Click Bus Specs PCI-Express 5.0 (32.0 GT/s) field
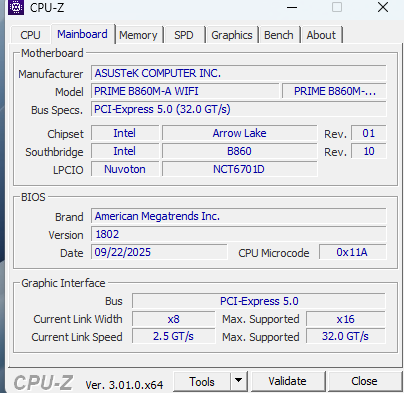Screen dimensions: 404x393 tap(239, 109)
